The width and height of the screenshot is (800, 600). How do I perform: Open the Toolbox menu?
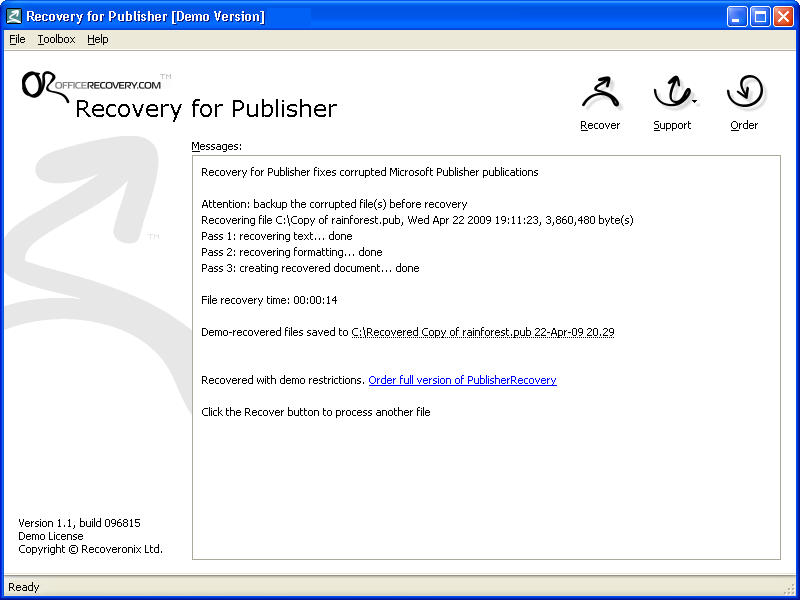pyautogui.click(x=57, y=39)
